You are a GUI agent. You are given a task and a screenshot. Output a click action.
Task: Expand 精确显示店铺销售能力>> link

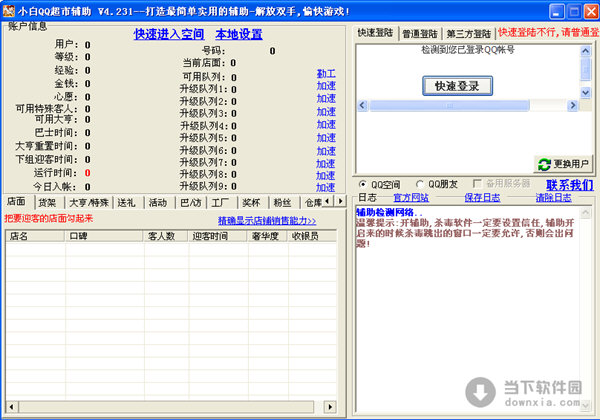click(x=267, y=220)
